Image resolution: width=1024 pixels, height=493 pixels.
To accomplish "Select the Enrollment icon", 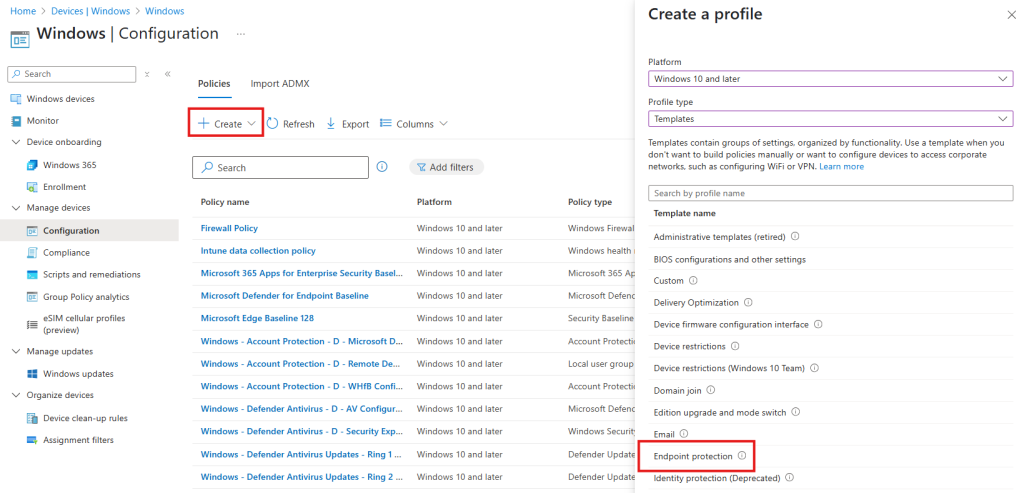I will coord(32,187).
